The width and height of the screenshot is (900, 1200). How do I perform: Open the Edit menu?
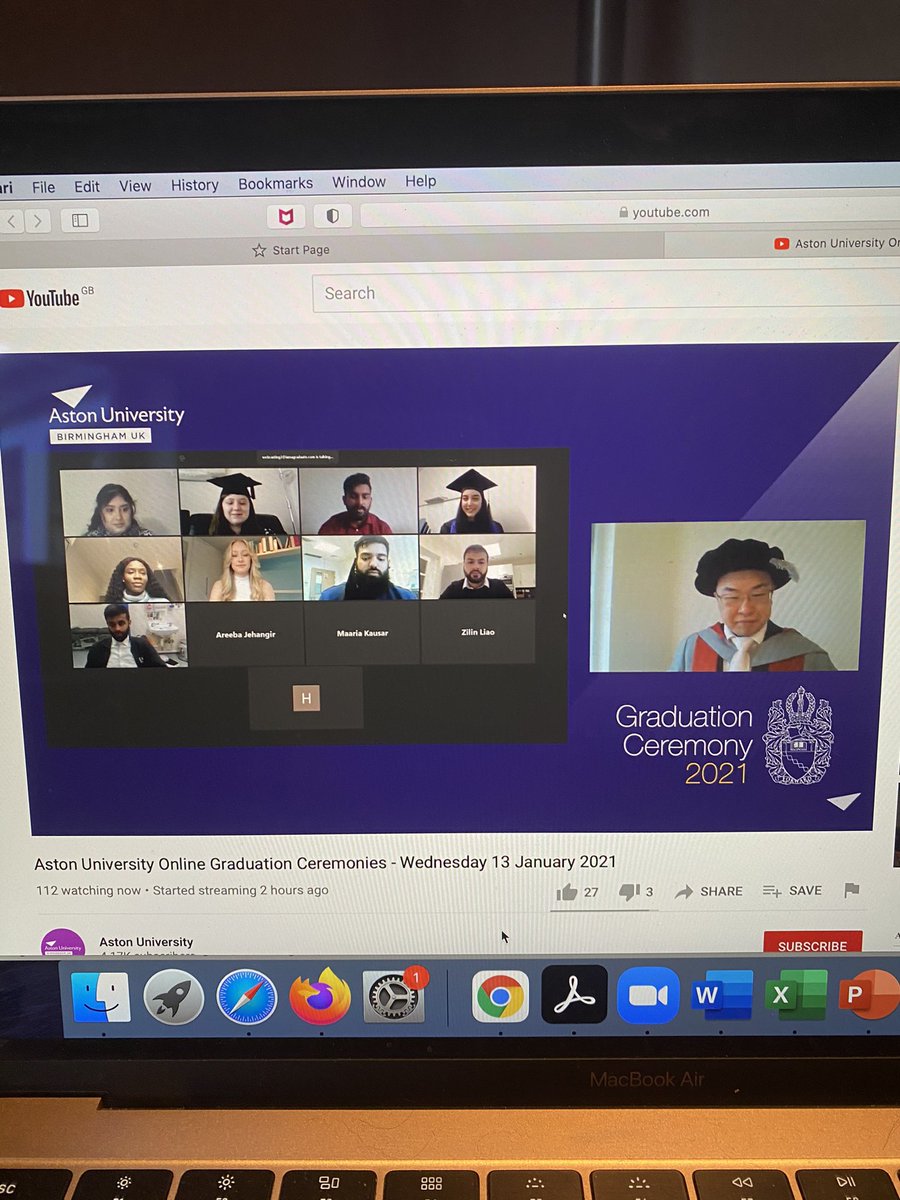(87, 186)
